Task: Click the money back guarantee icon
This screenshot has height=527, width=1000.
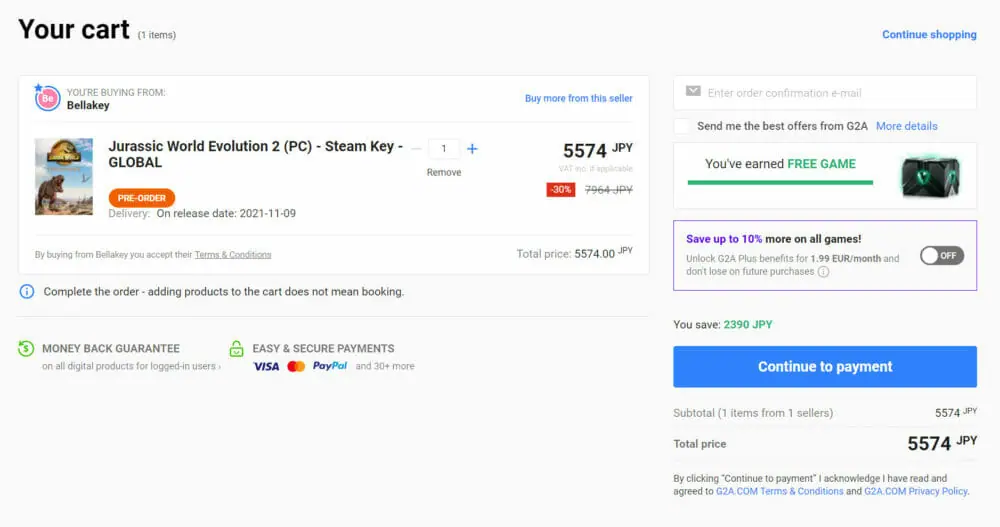Action: pos(26,349)
